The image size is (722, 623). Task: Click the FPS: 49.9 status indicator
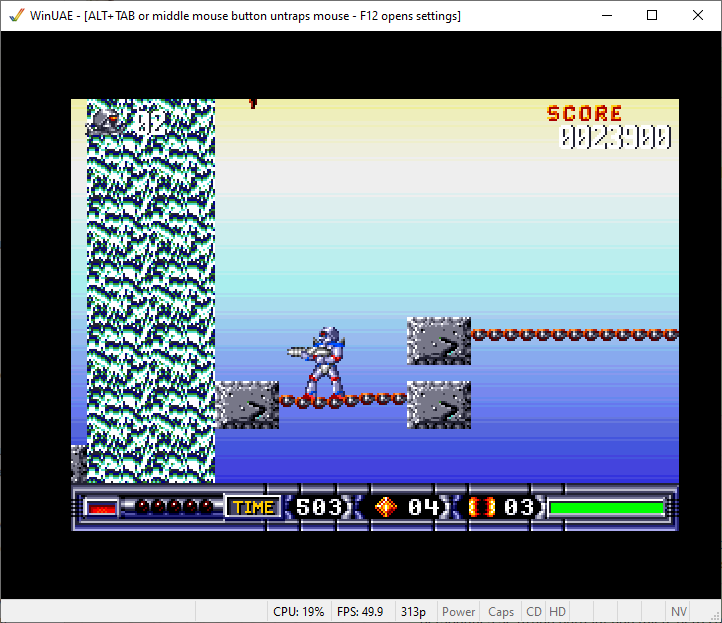(x=360, y=611)
